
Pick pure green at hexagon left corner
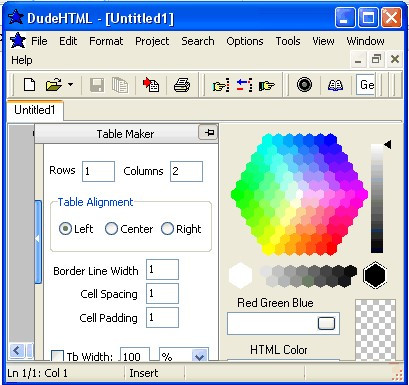coord(236,194)
